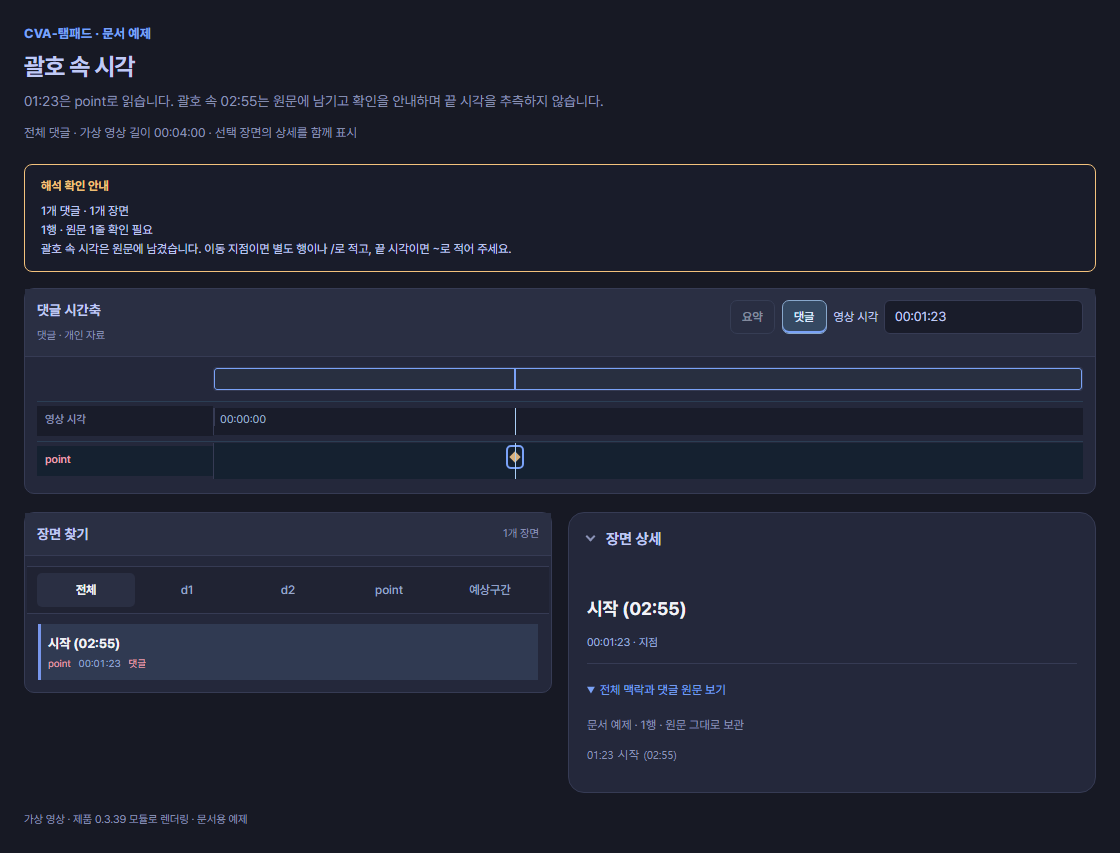Screen dimensions: 1120x853
Task: Click the '댓글 시간축' panel heading
Action: coord(69,310)
